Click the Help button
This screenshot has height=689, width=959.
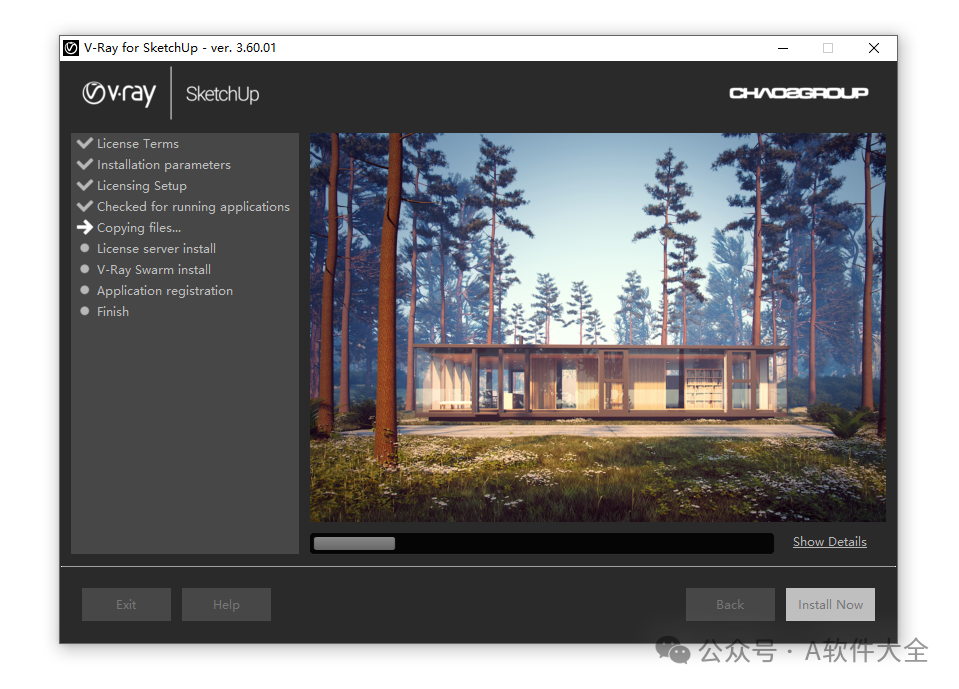pyautogui.click(x=226, y=605)
